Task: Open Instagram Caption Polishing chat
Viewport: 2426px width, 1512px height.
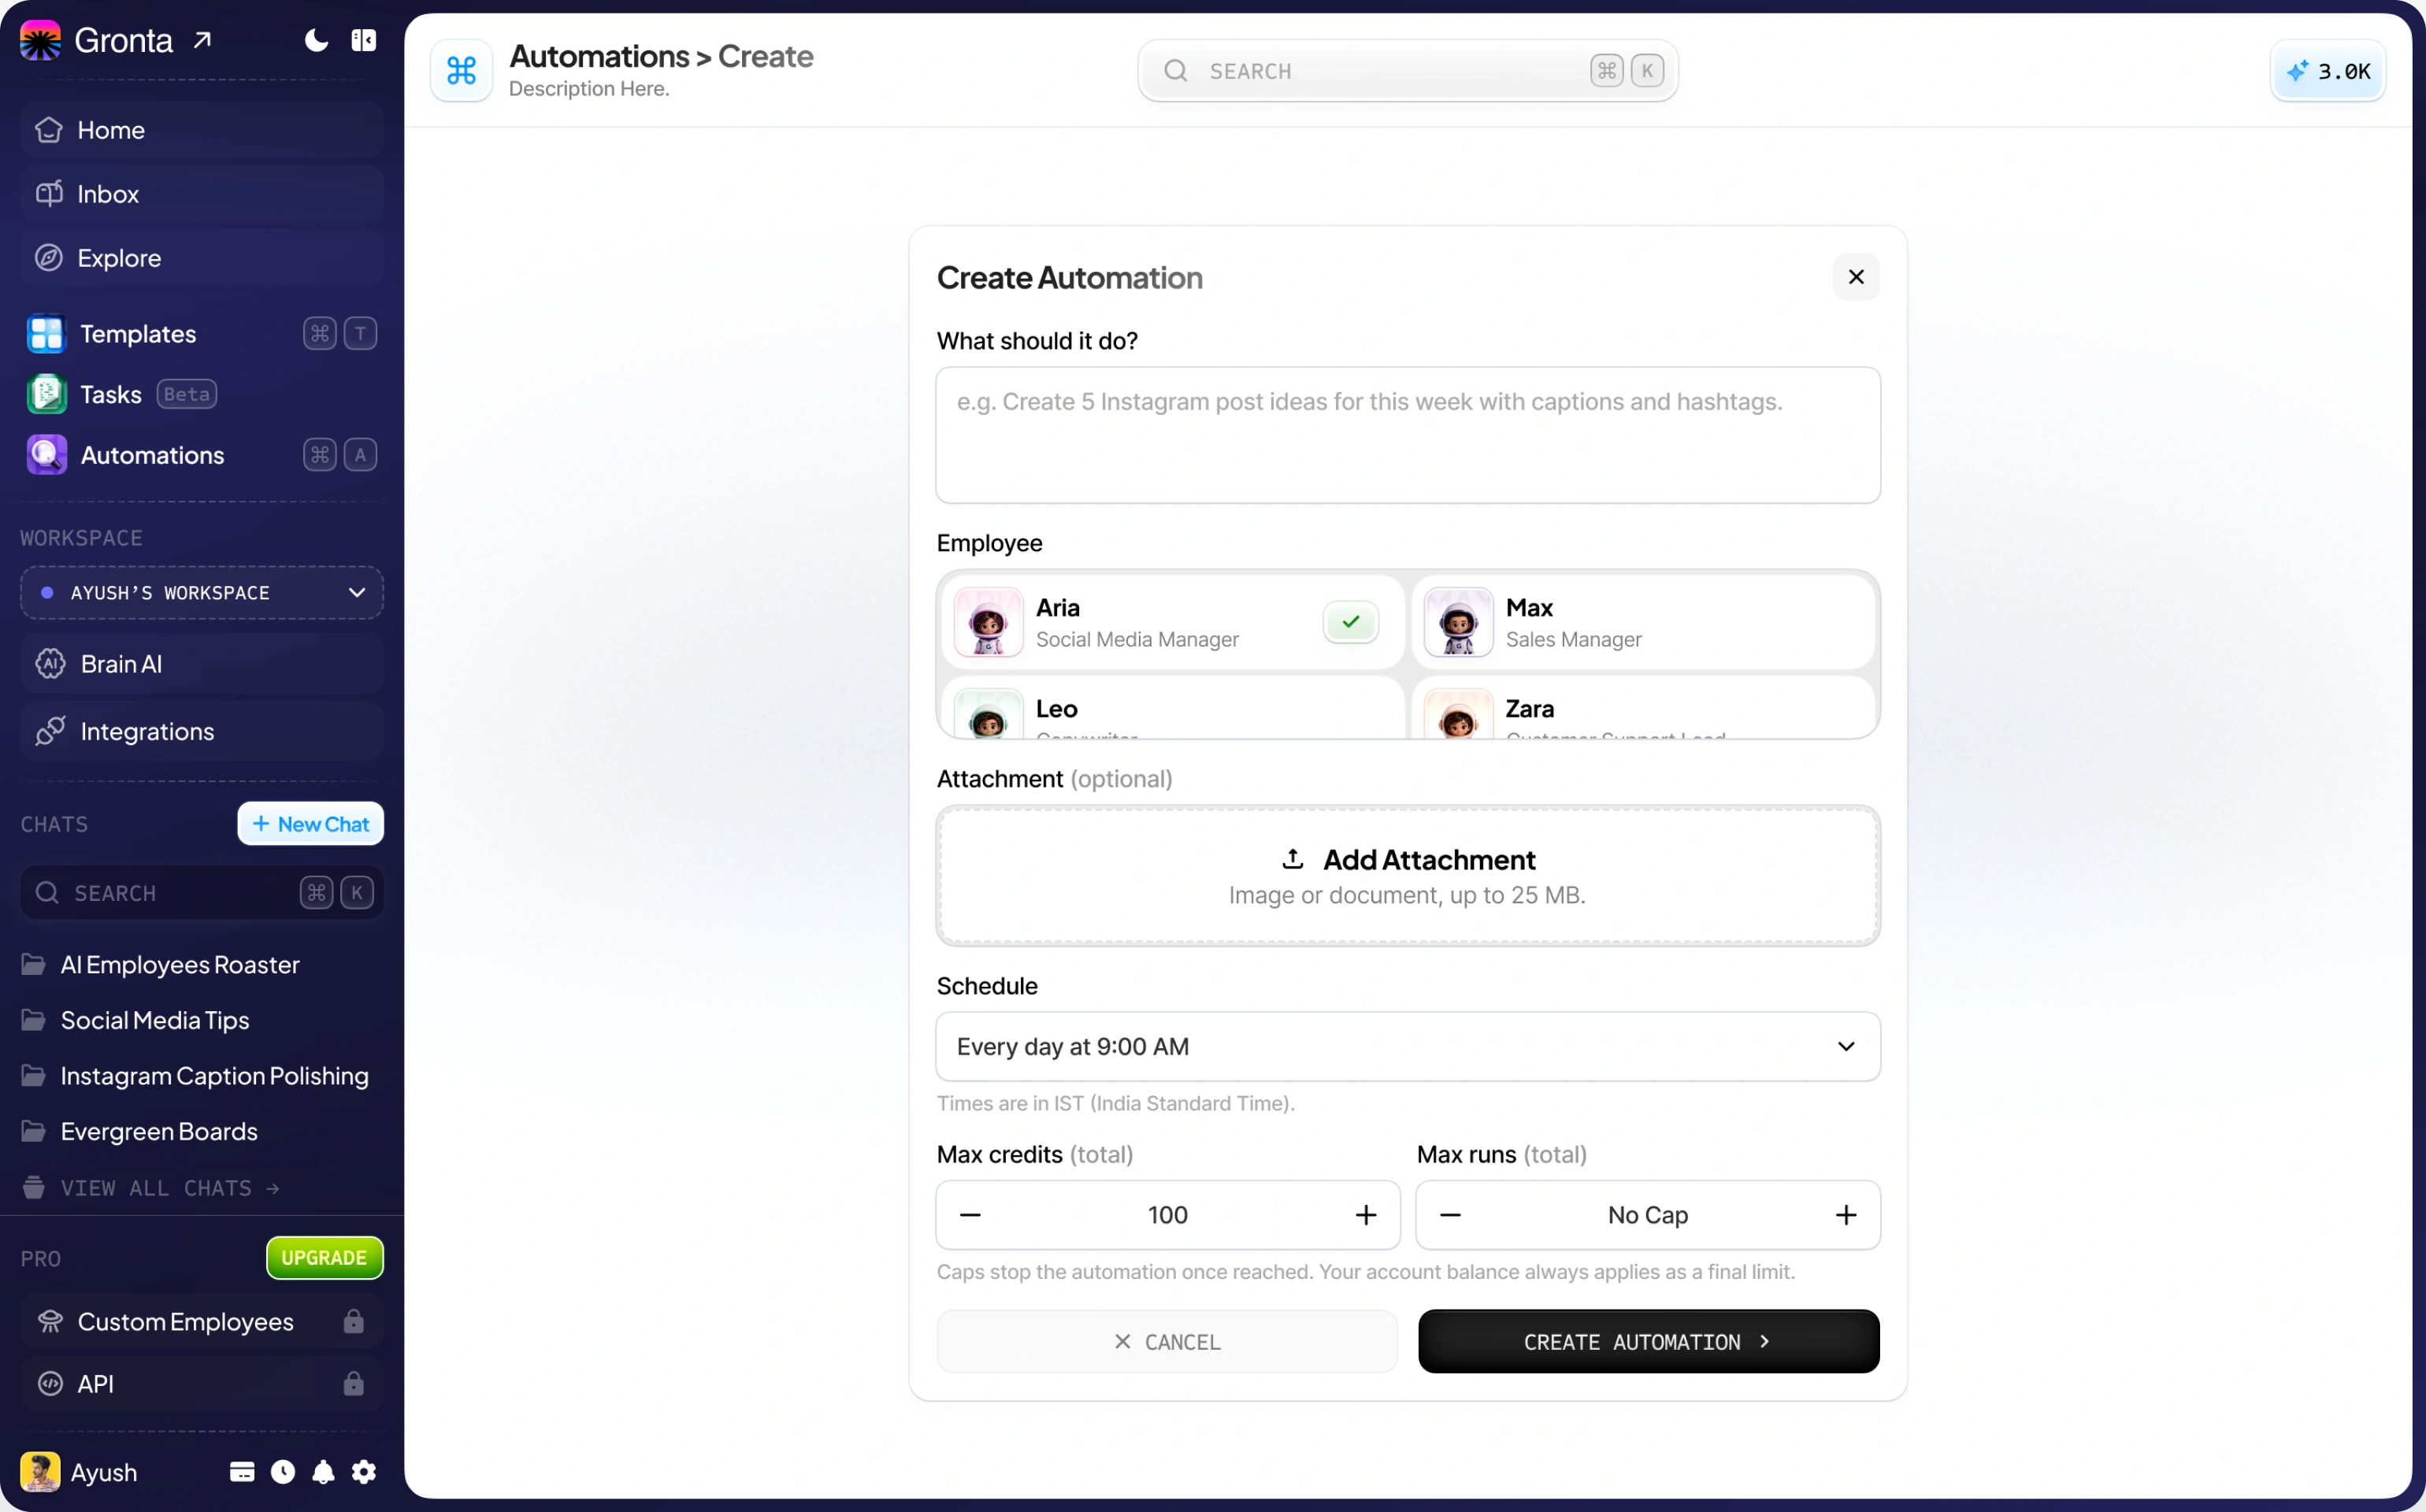Action: 195,1076
